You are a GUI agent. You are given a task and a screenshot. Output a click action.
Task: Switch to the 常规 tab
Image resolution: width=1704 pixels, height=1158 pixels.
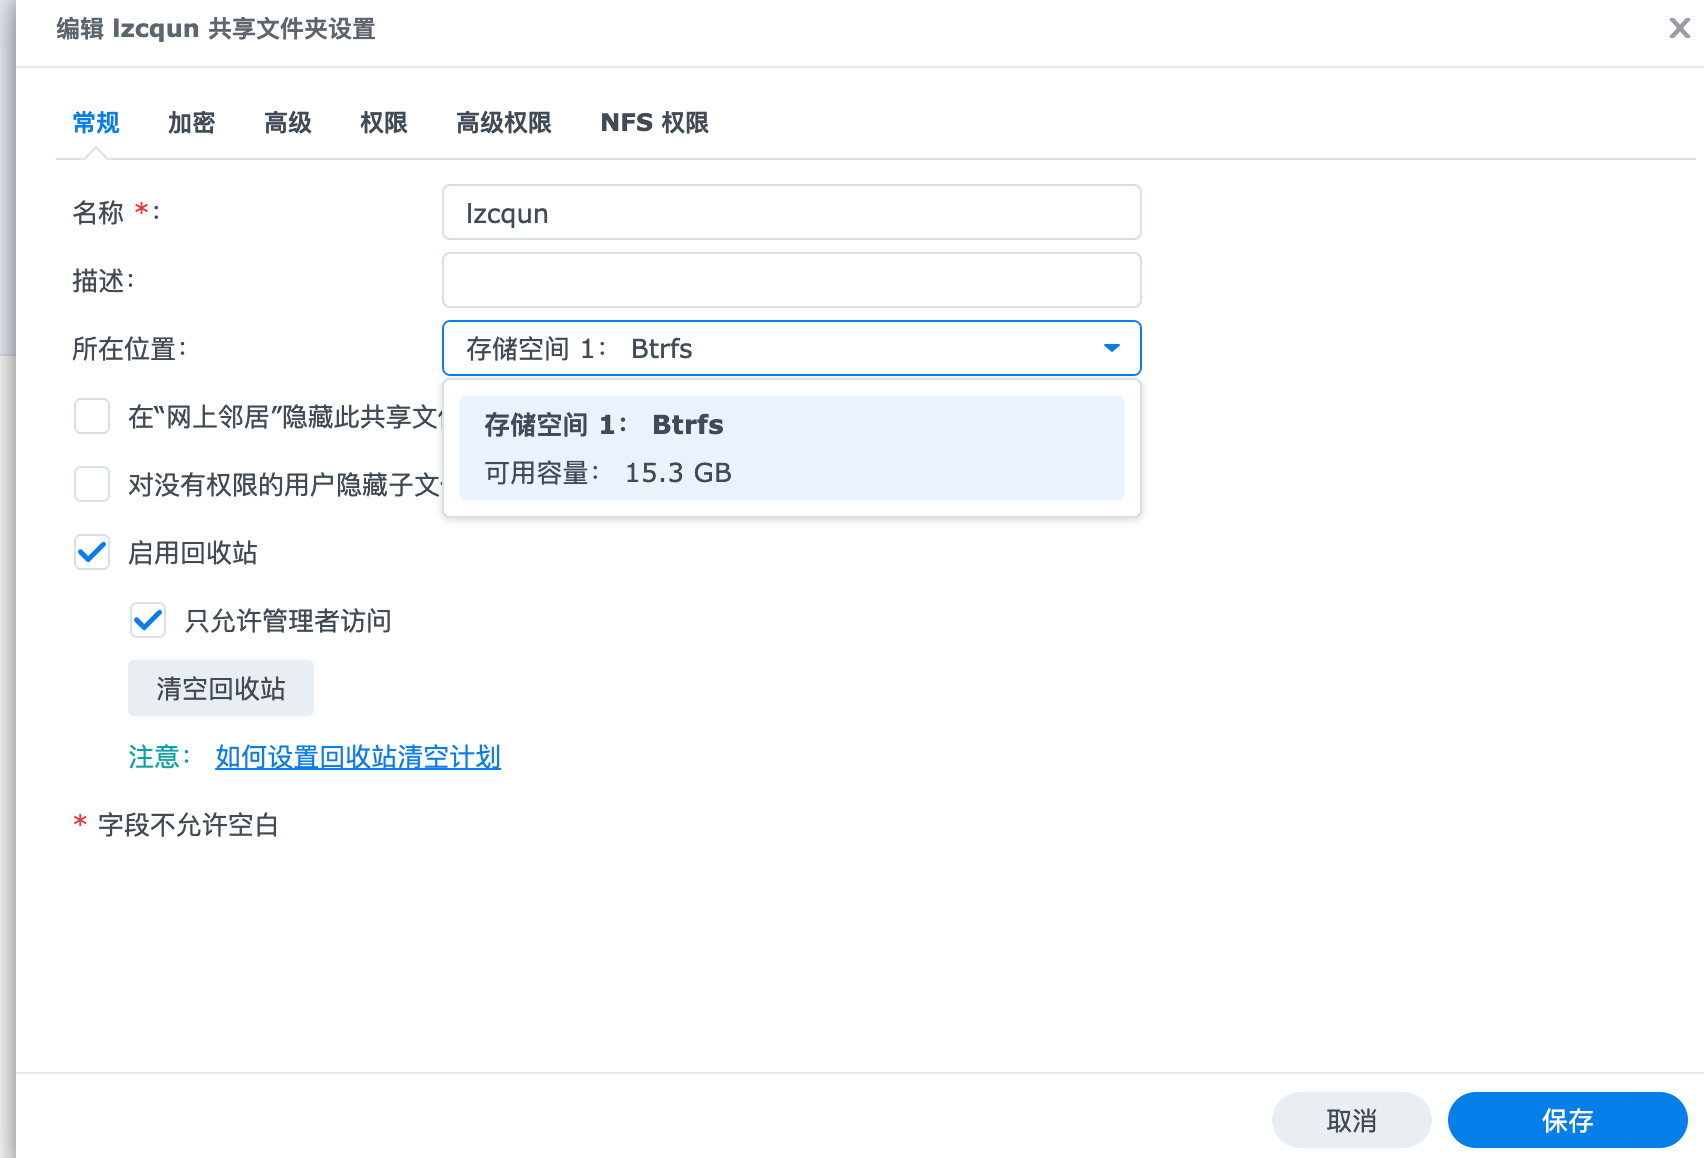tap(96, 123)
